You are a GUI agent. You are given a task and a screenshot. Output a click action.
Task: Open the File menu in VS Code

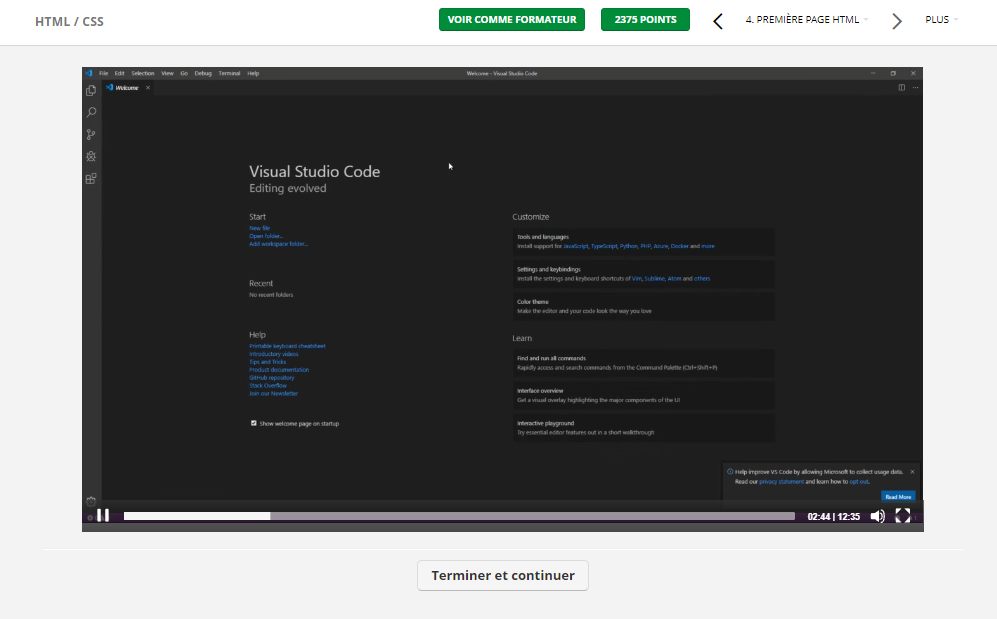pos(104,73)
